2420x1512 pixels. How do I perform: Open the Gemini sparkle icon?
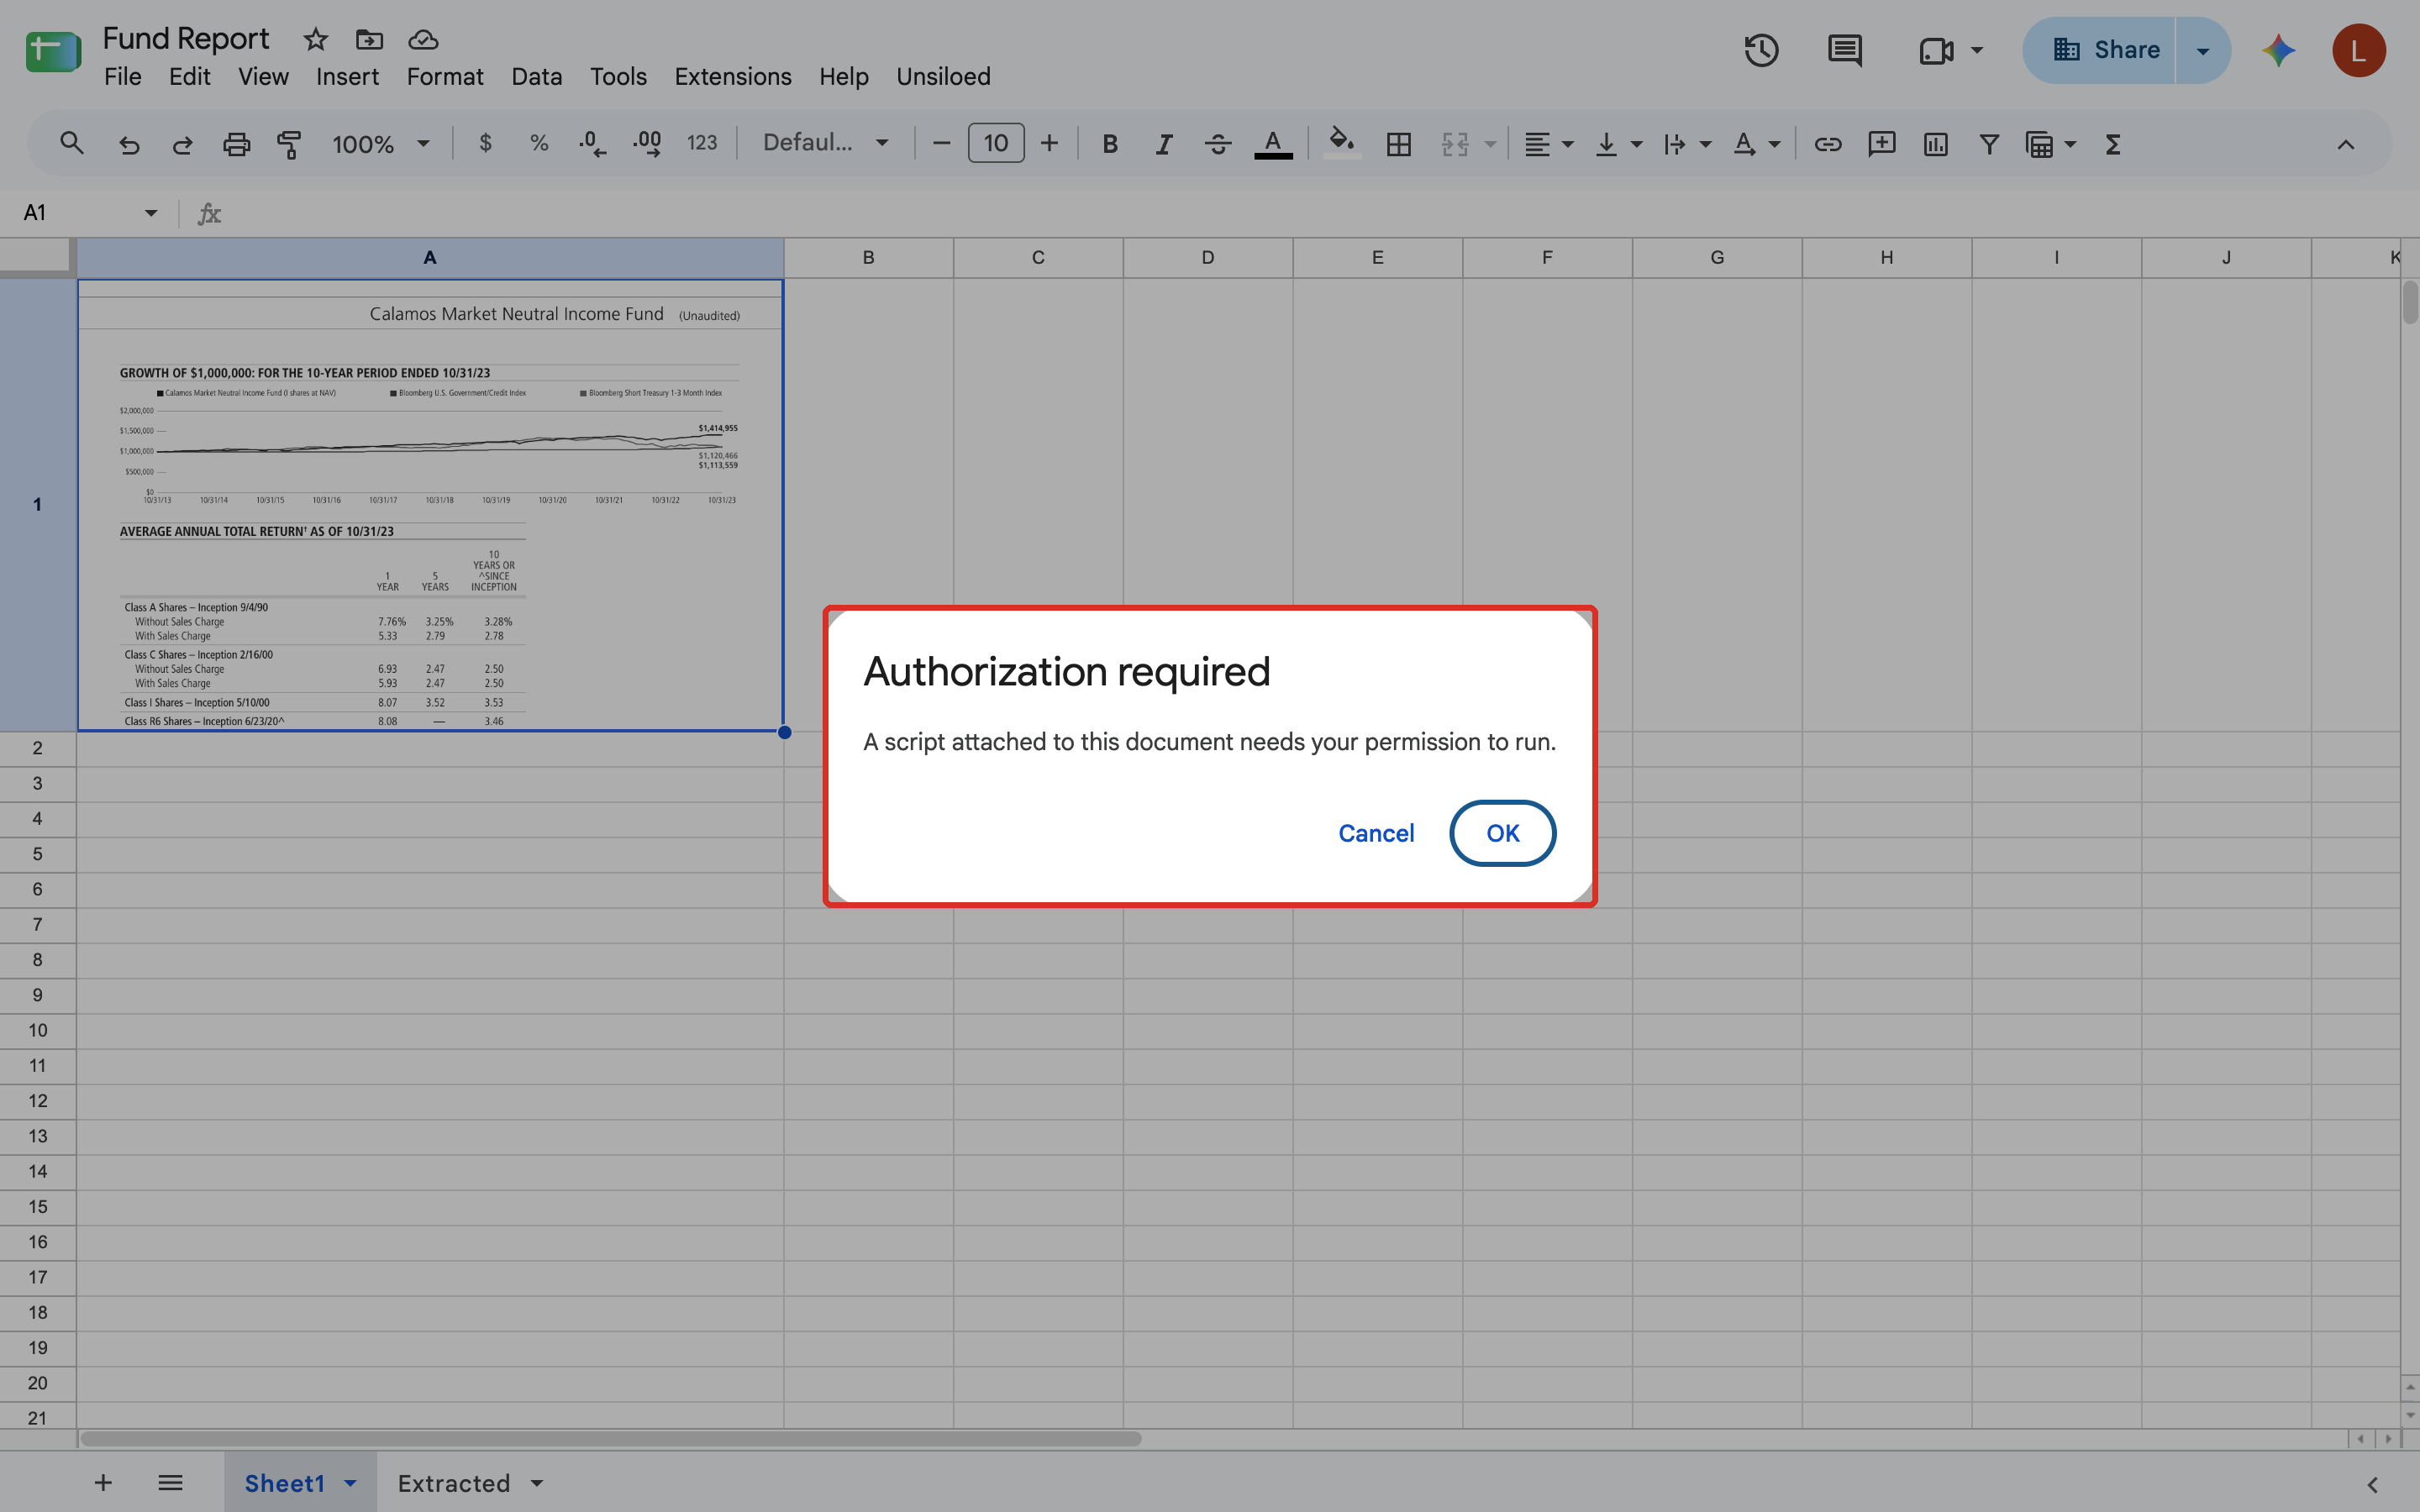[x=2278, y=50]
